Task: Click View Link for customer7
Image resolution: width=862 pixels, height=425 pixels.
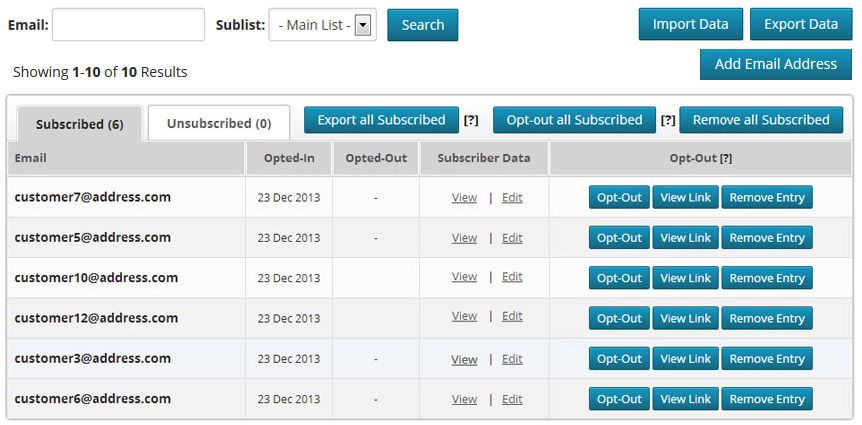Action: (x=686, y=197)
